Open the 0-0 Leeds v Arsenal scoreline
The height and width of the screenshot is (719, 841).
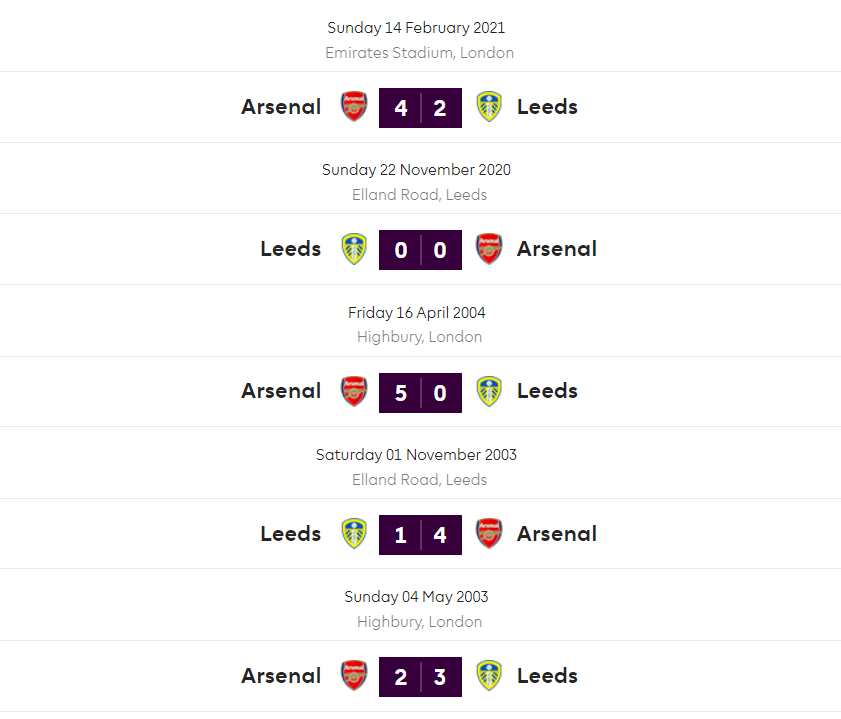(x=420, y=250)
